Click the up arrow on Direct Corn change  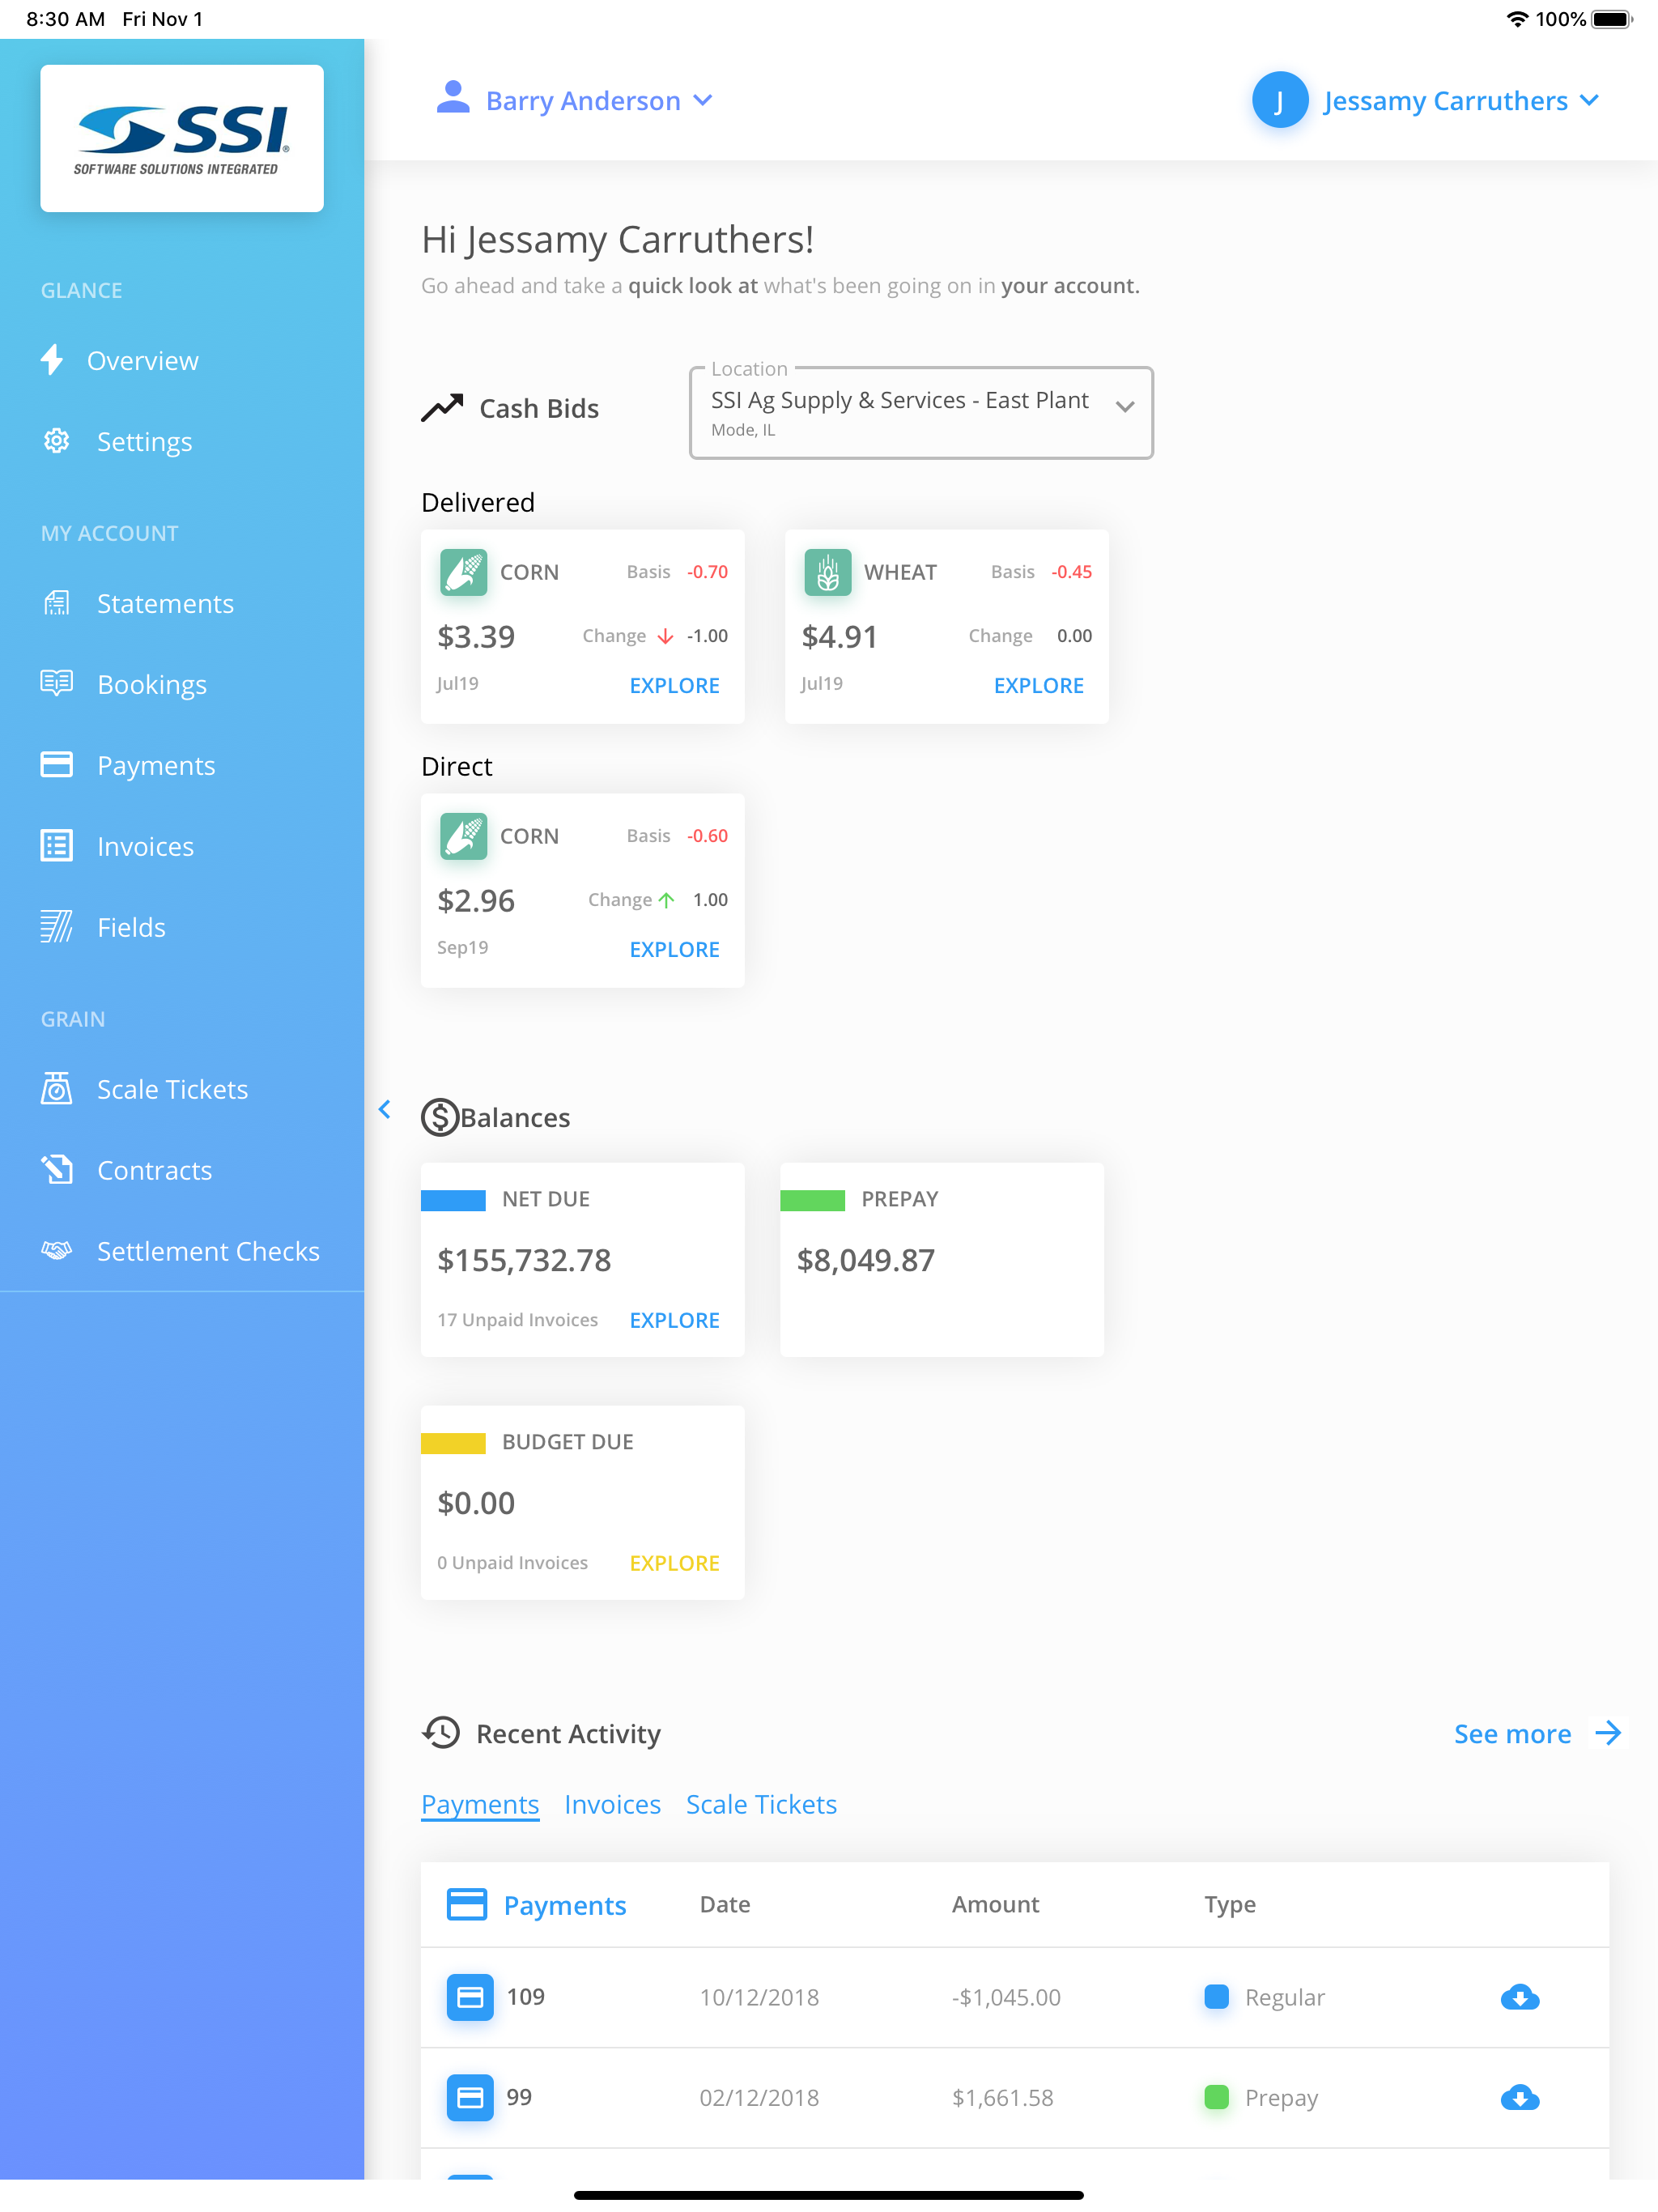point(667,900)
